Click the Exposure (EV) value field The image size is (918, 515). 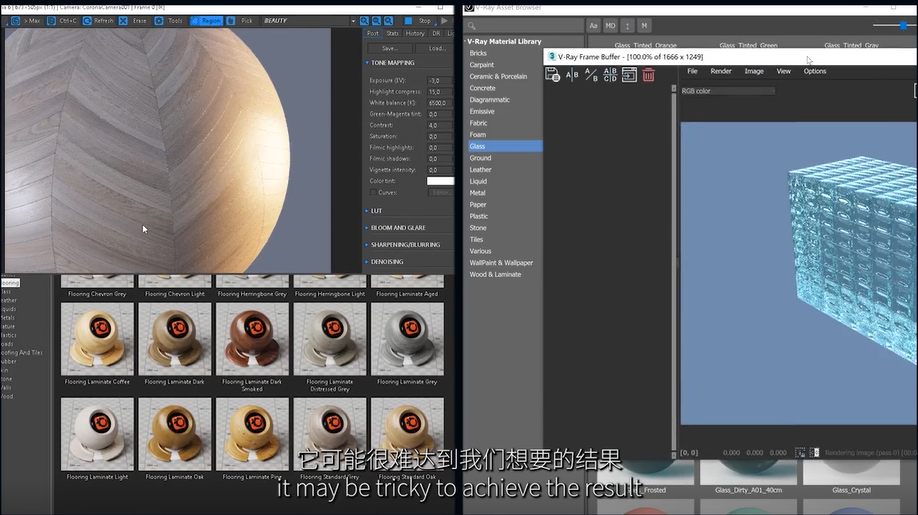[x=440, y=81]
